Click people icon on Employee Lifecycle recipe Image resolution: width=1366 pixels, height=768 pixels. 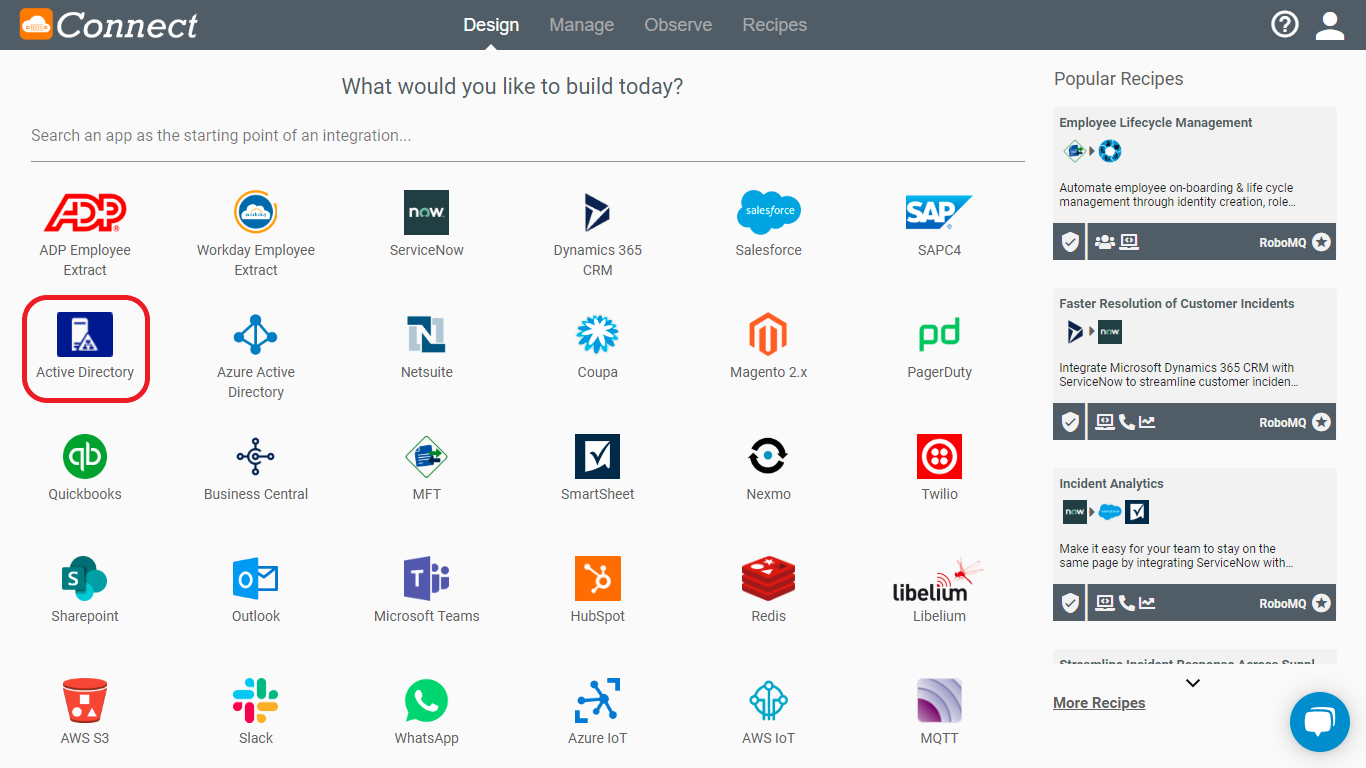(1104, 242)
